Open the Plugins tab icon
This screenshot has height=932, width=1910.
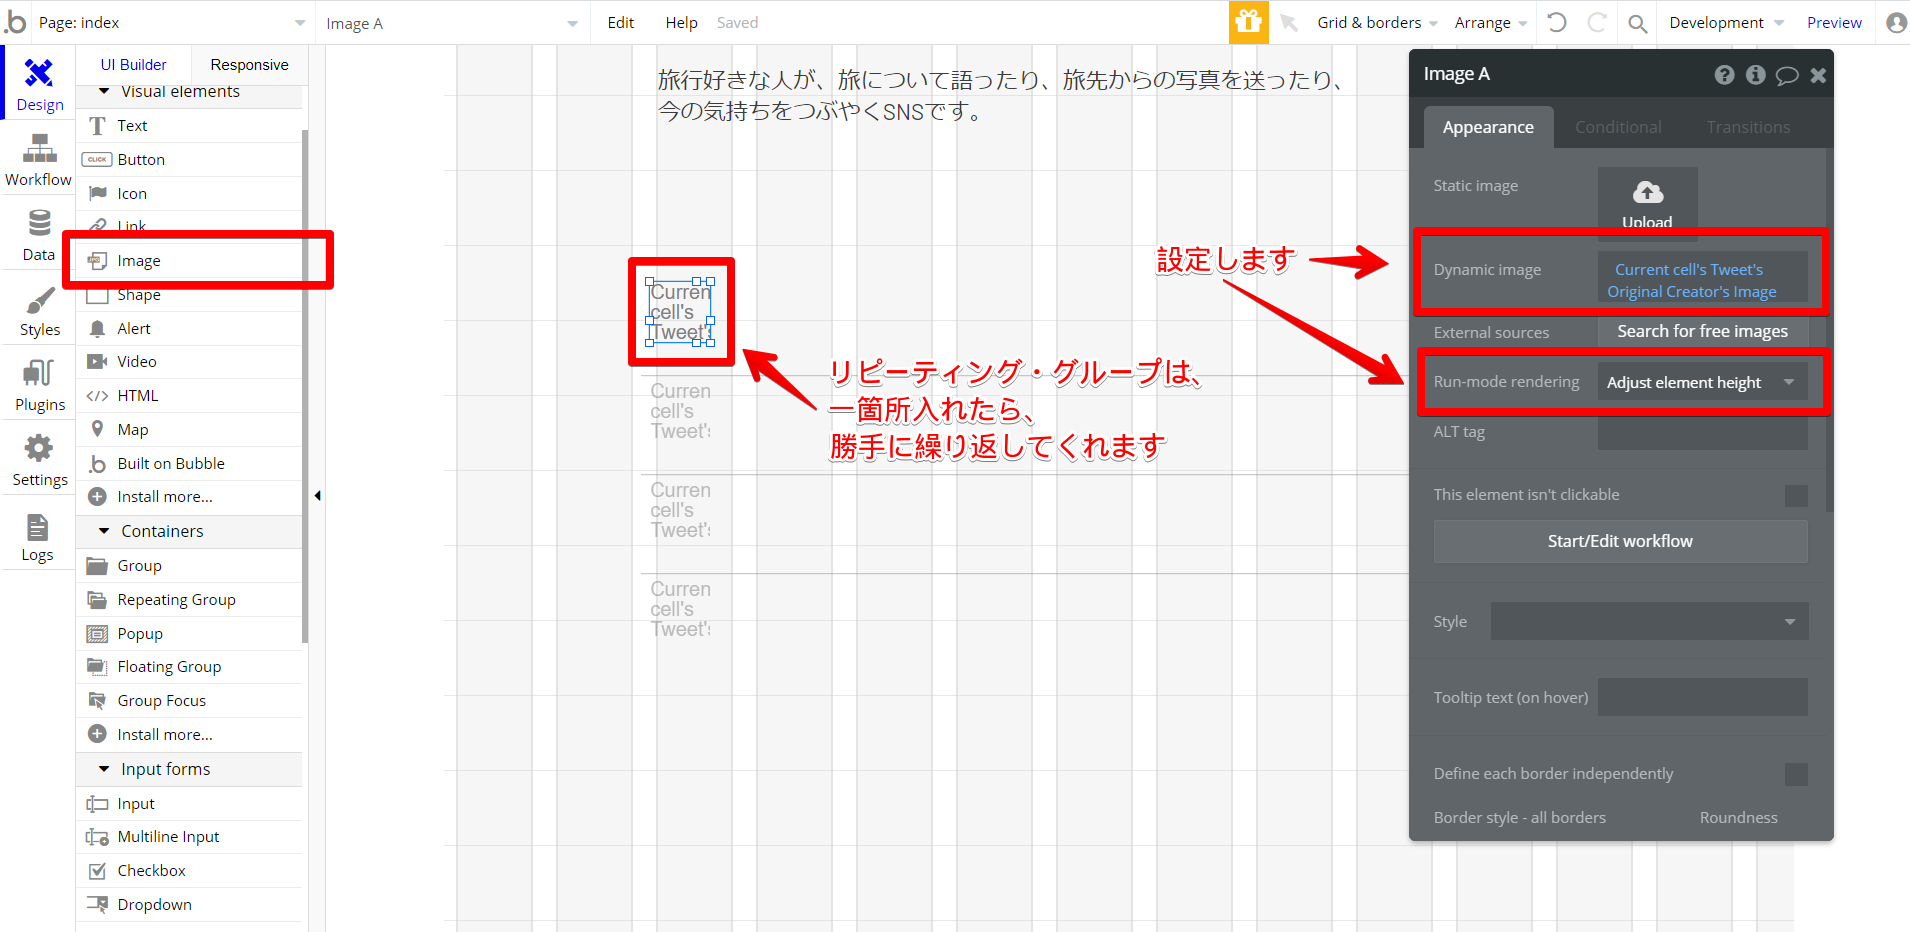tap(39, 373)
